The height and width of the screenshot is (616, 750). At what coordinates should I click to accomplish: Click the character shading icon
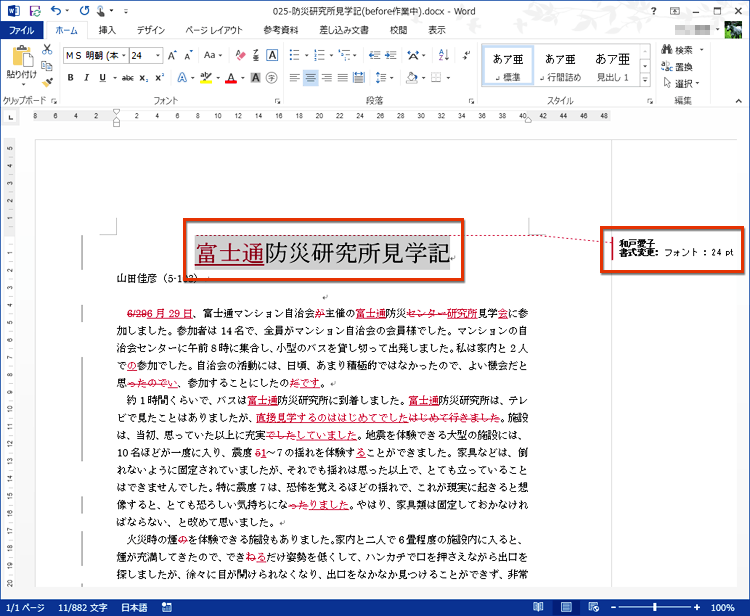pyautogui.click(x=256, y=77)
